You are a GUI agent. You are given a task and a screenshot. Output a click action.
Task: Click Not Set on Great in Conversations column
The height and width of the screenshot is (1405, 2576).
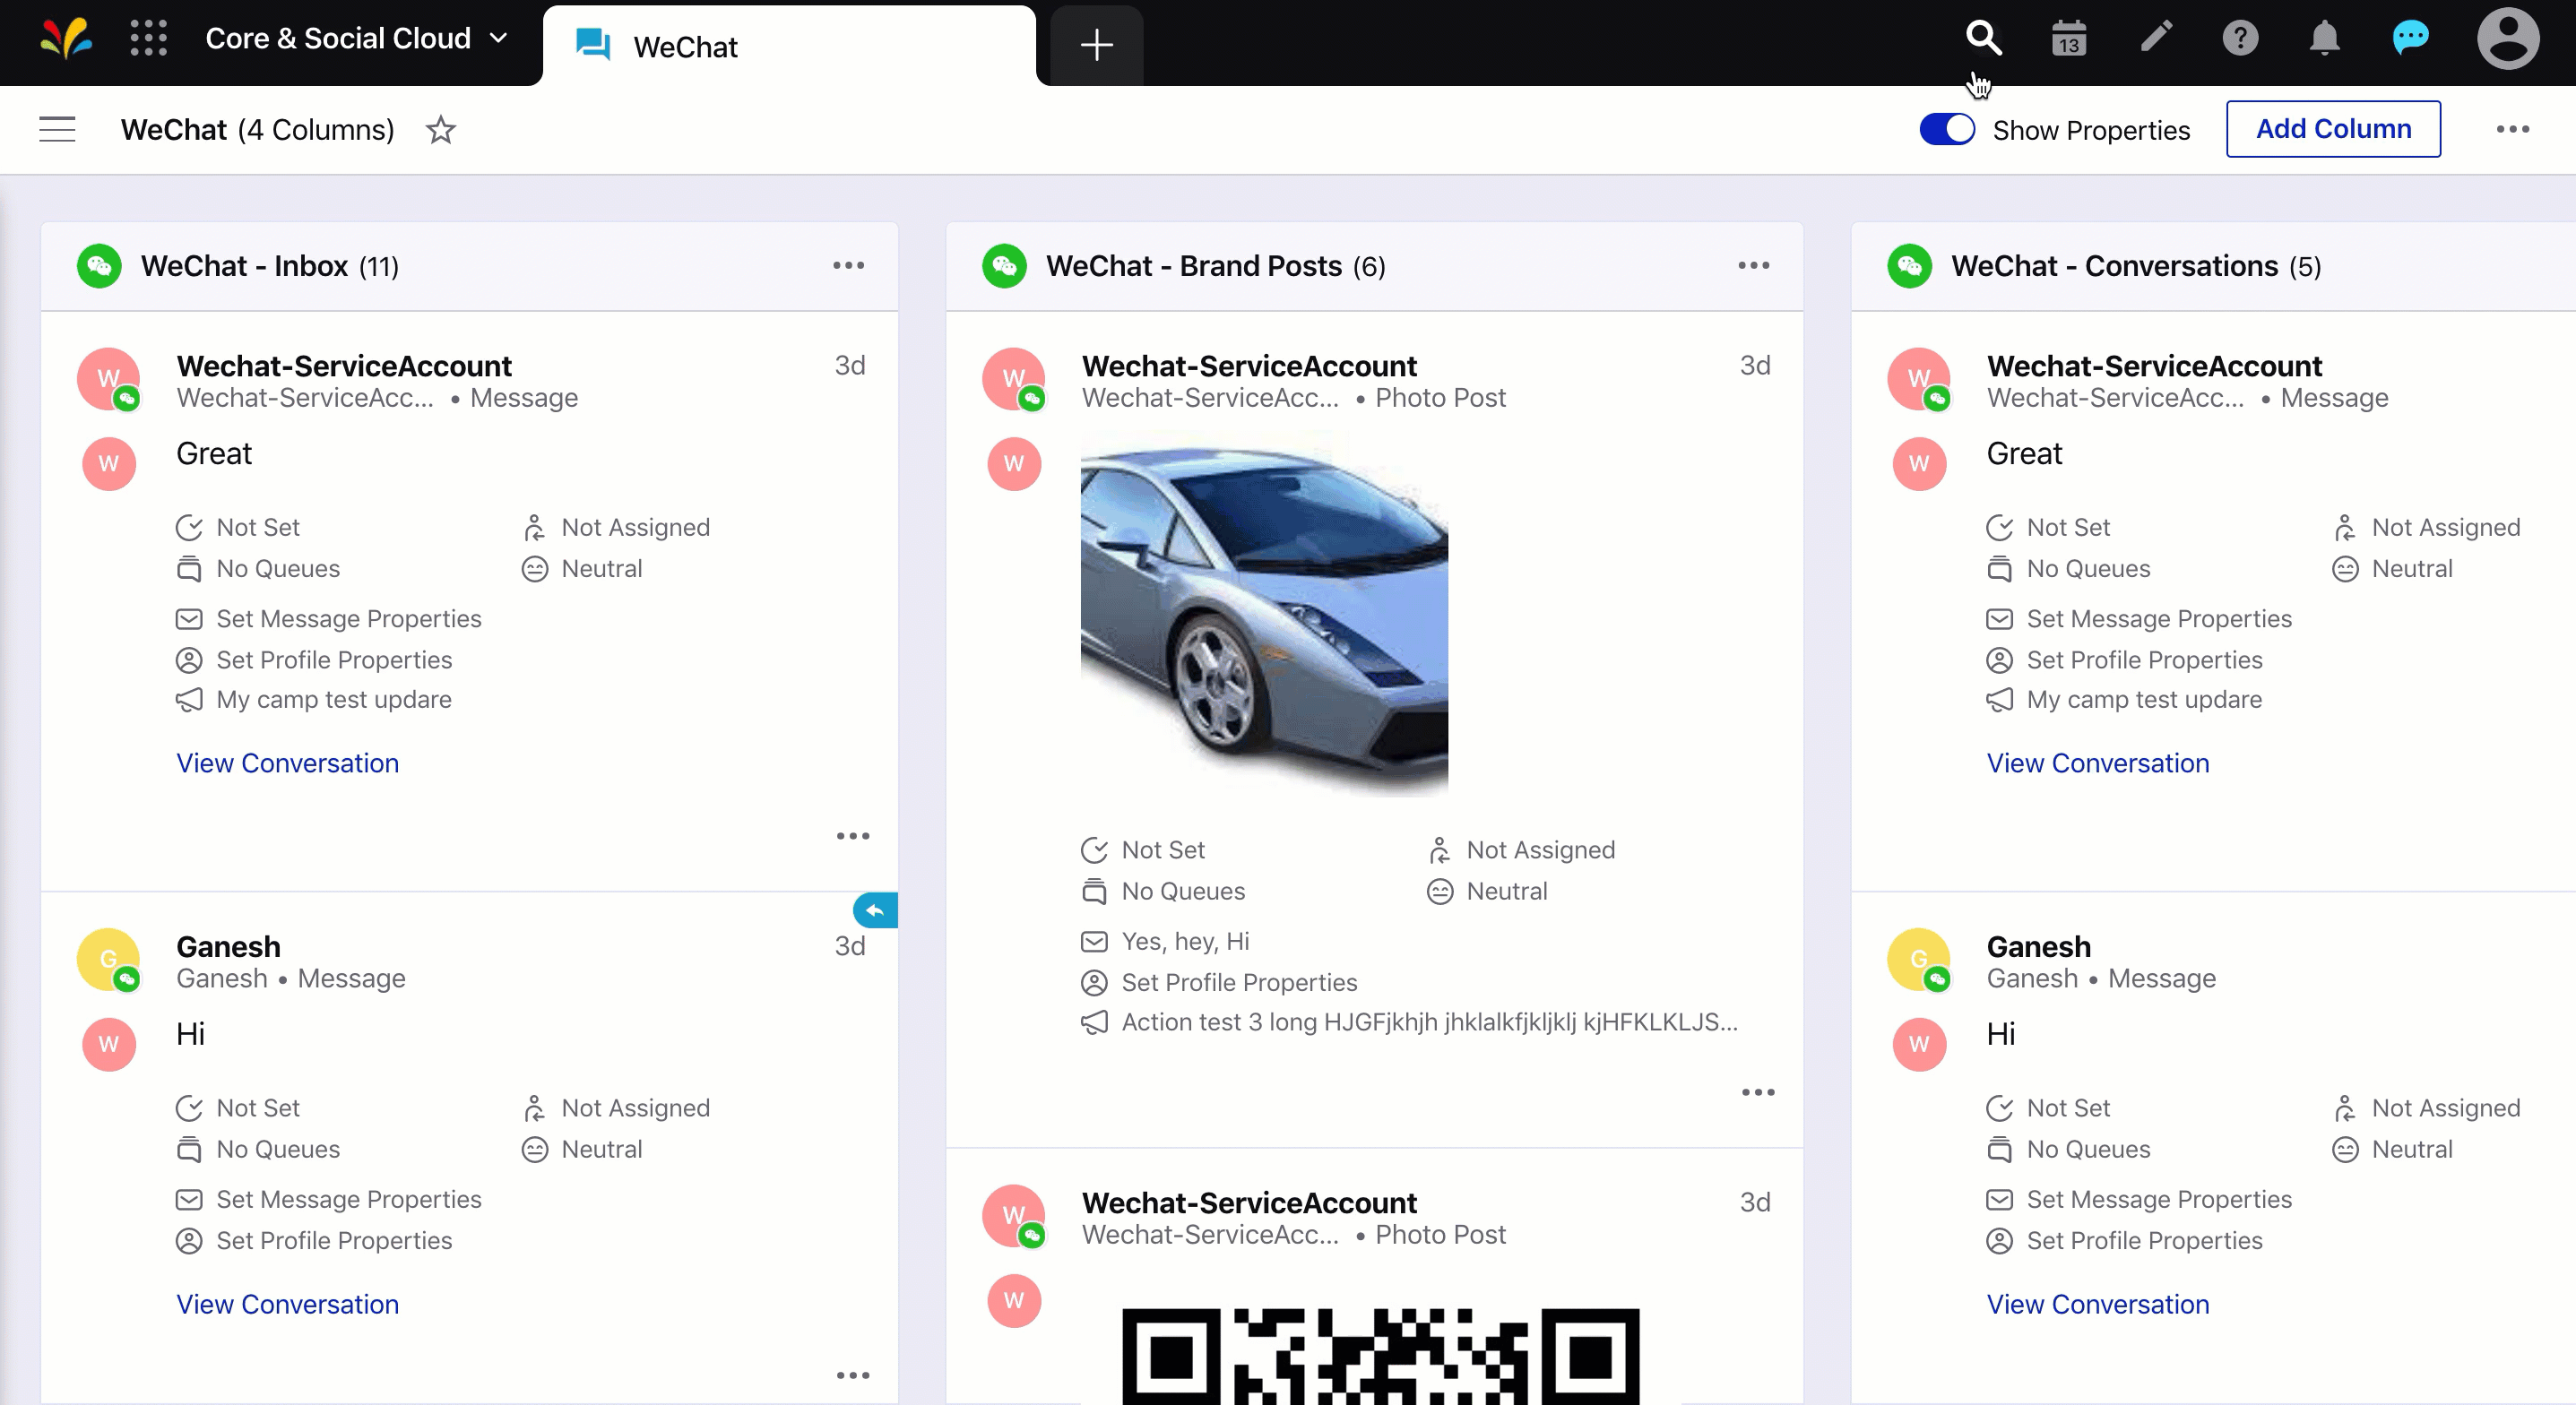pyautogui.click(x=2048, y=527)
